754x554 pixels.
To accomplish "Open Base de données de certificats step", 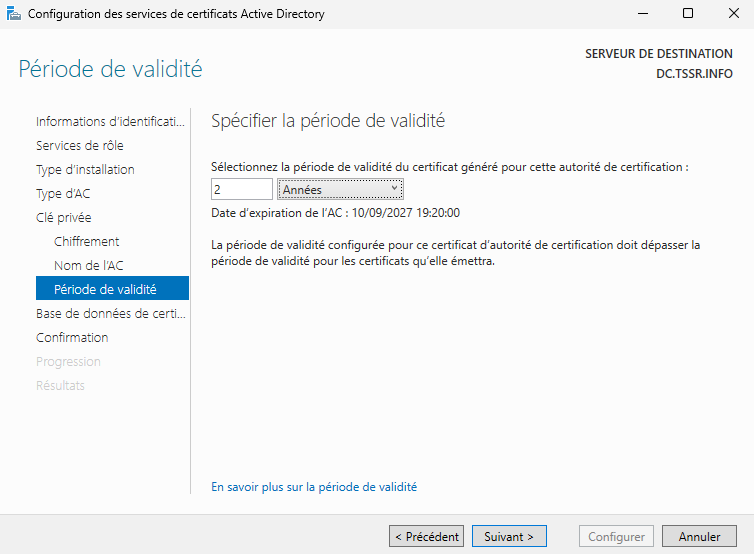I will tap(110, 314).
